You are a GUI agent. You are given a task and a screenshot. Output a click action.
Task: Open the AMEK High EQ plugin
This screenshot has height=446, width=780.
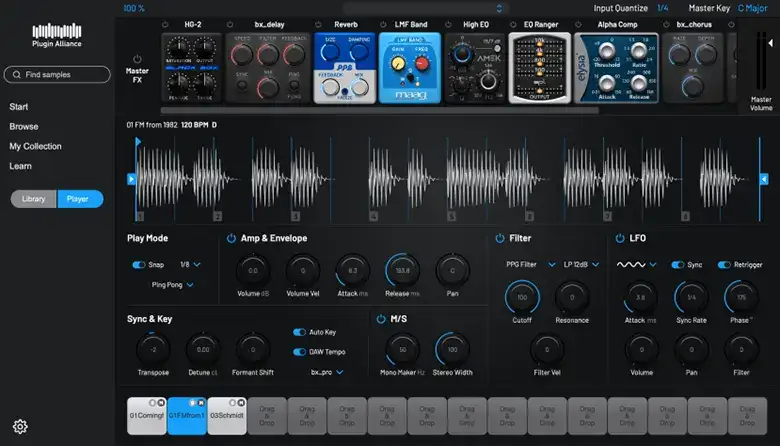click(x=475, y=68)
